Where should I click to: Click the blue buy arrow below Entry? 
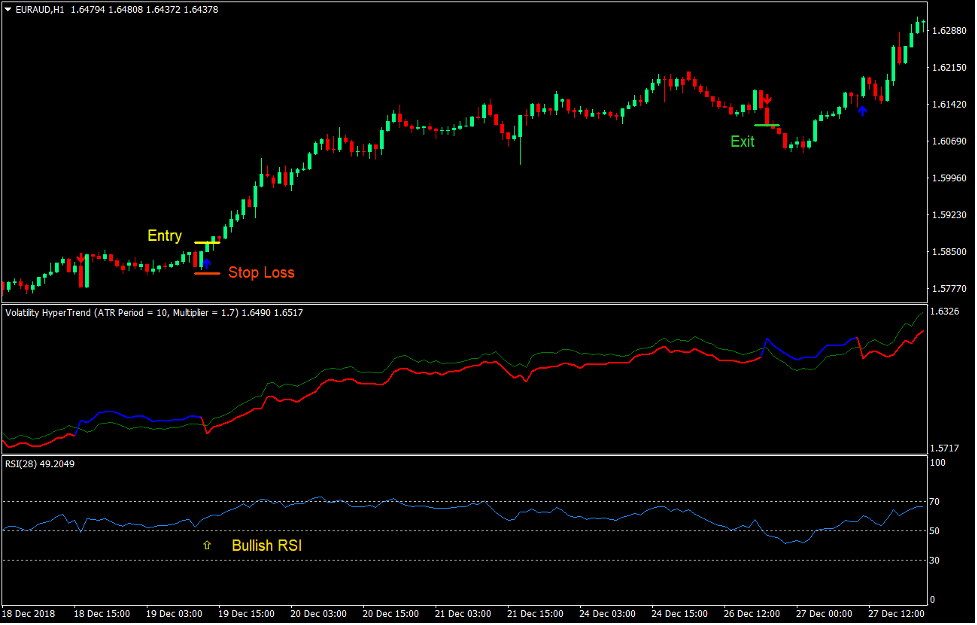[207, 263]
